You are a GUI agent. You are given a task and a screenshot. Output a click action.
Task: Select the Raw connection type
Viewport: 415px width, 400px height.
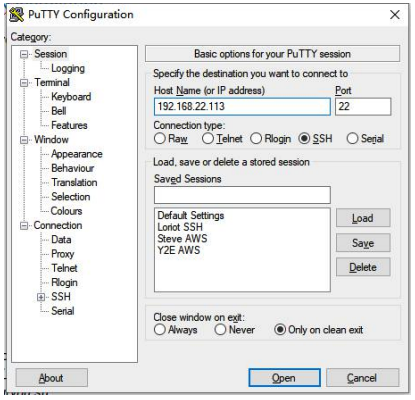(x=160, y=138)
